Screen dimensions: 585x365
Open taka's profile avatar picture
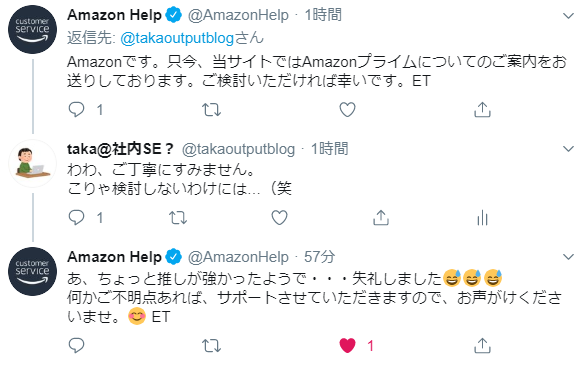click(32, 163)
